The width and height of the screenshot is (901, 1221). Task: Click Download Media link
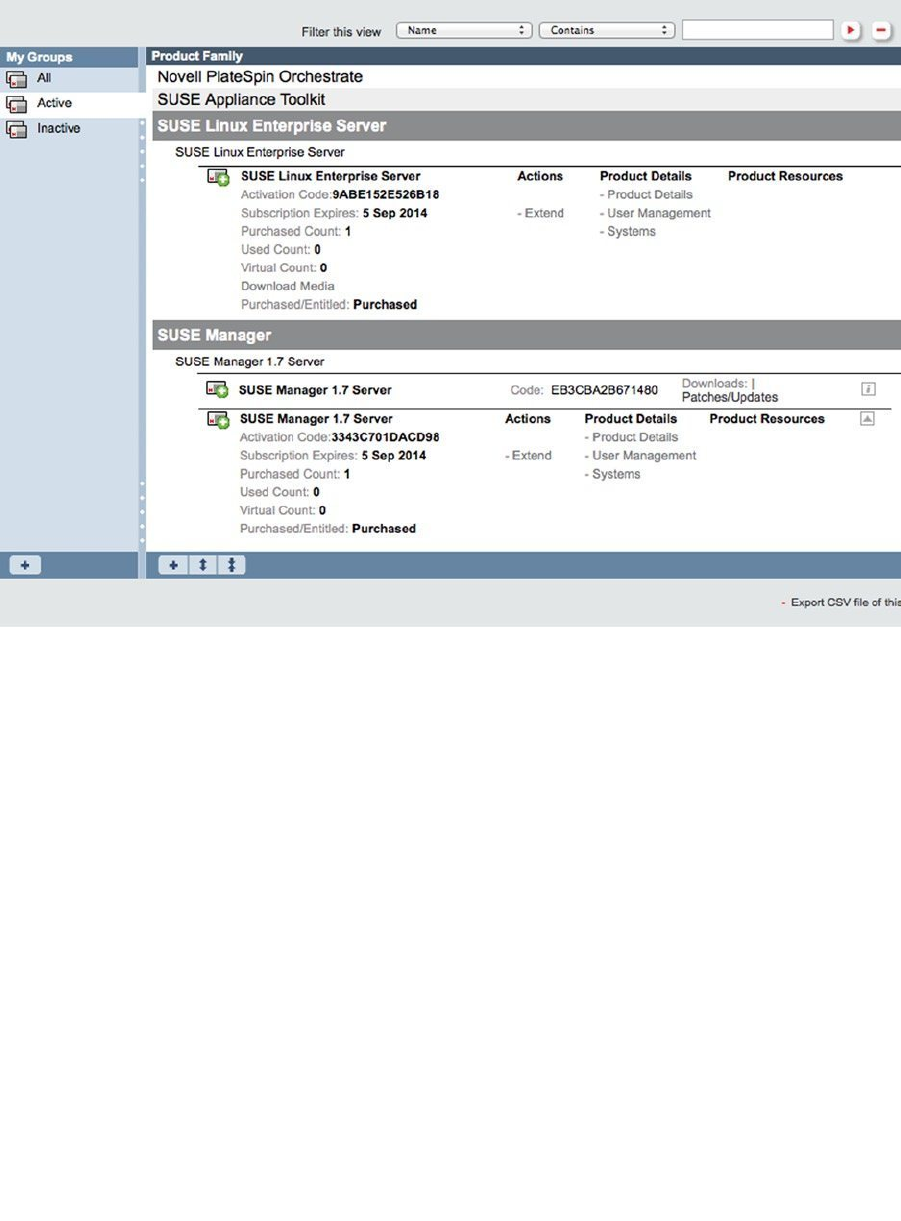pos(288,286)
